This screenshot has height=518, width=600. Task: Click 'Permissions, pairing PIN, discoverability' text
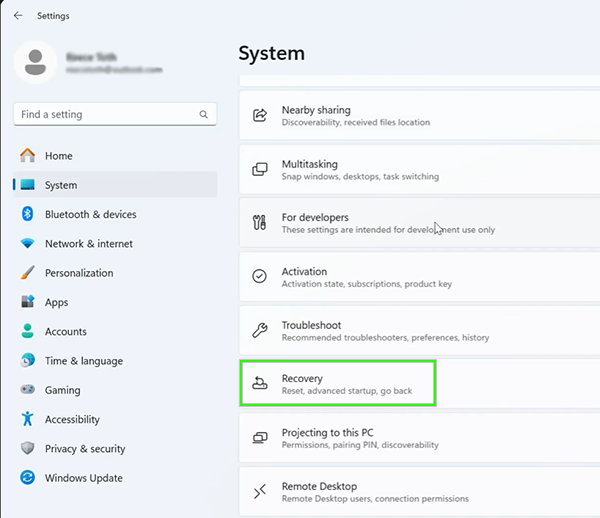[360, 445]
